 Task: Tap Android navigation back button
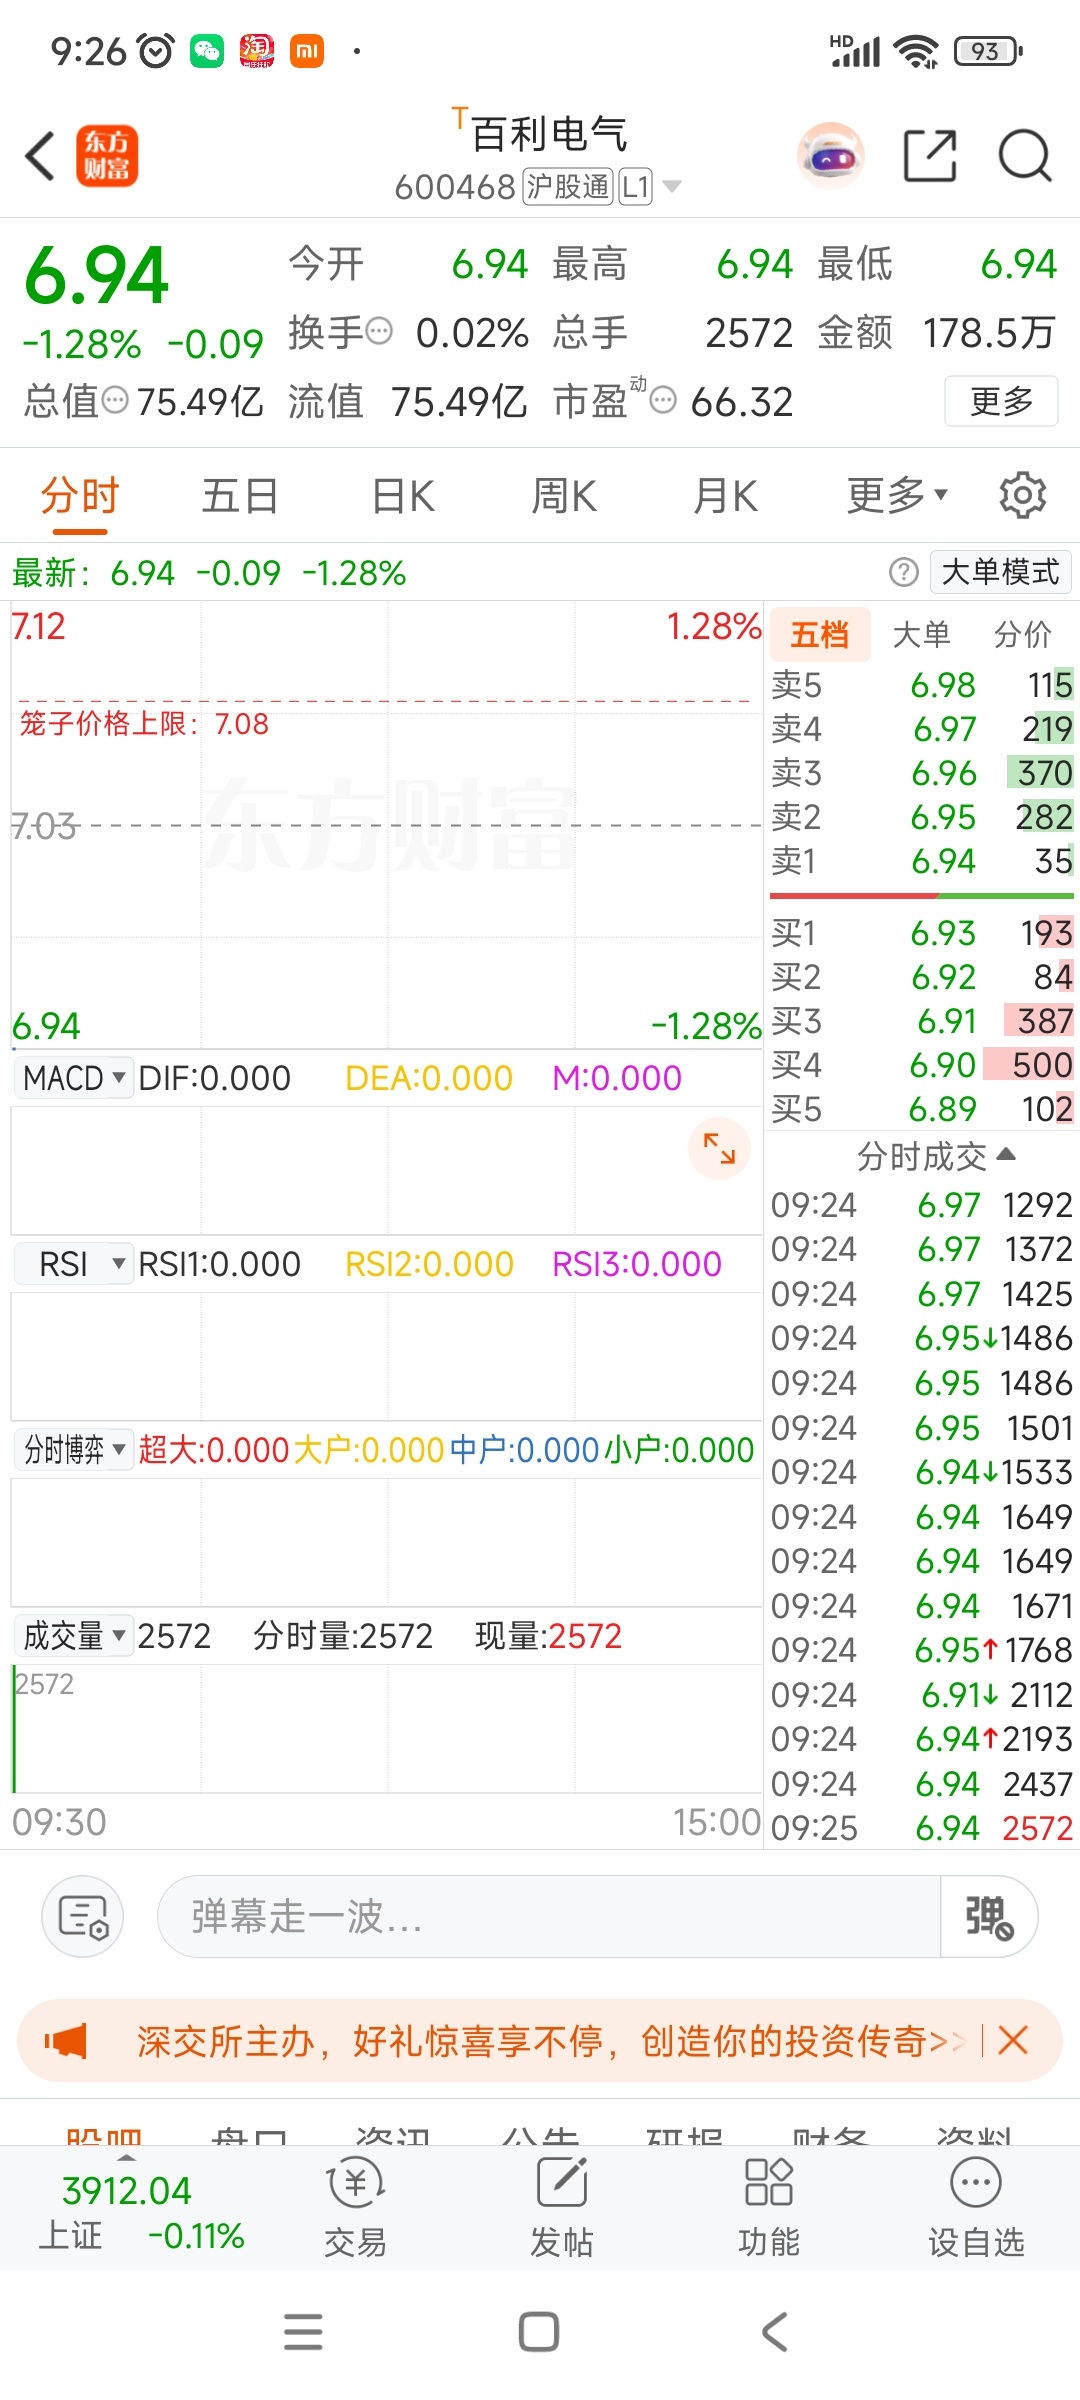tap(775, 2332)
